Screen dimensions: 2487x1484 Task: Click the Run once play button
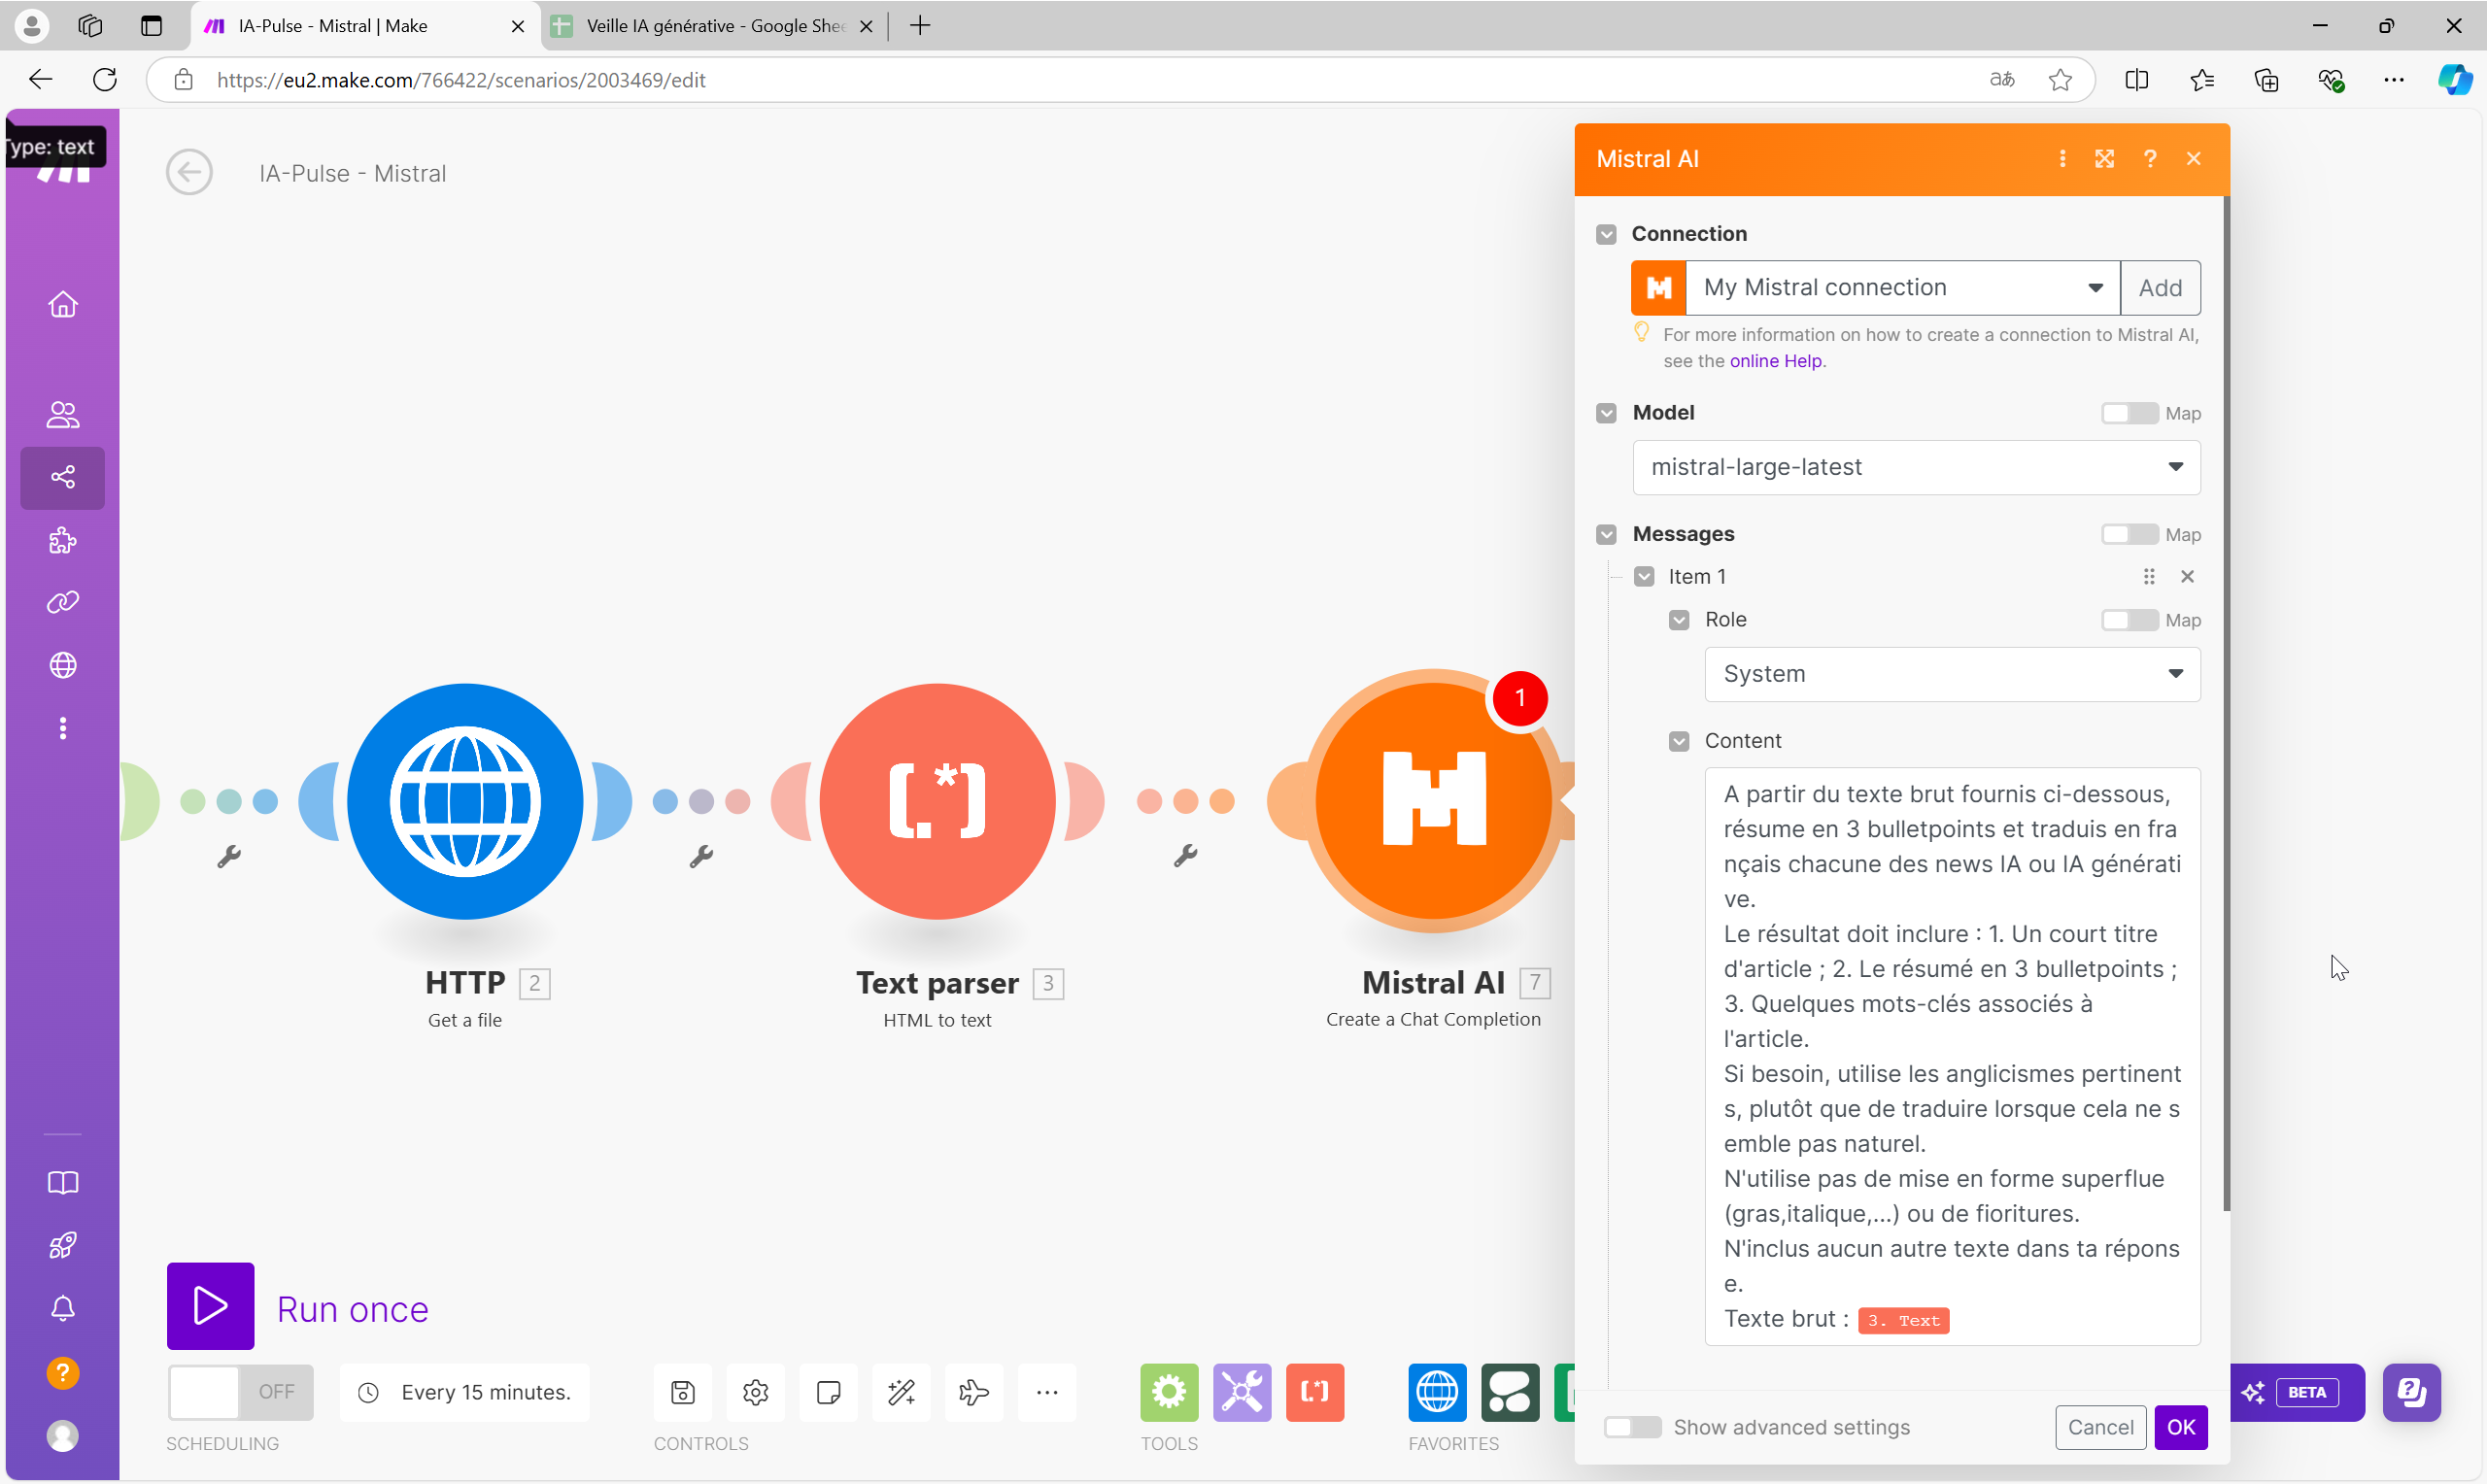[x=210, y=1306]
